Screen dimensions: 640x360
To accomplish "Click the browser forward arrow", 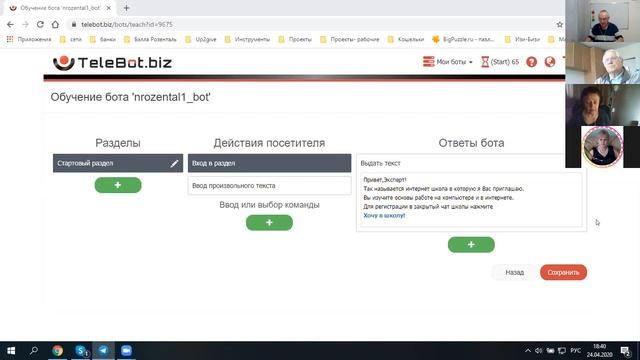I will pos(25,24).
